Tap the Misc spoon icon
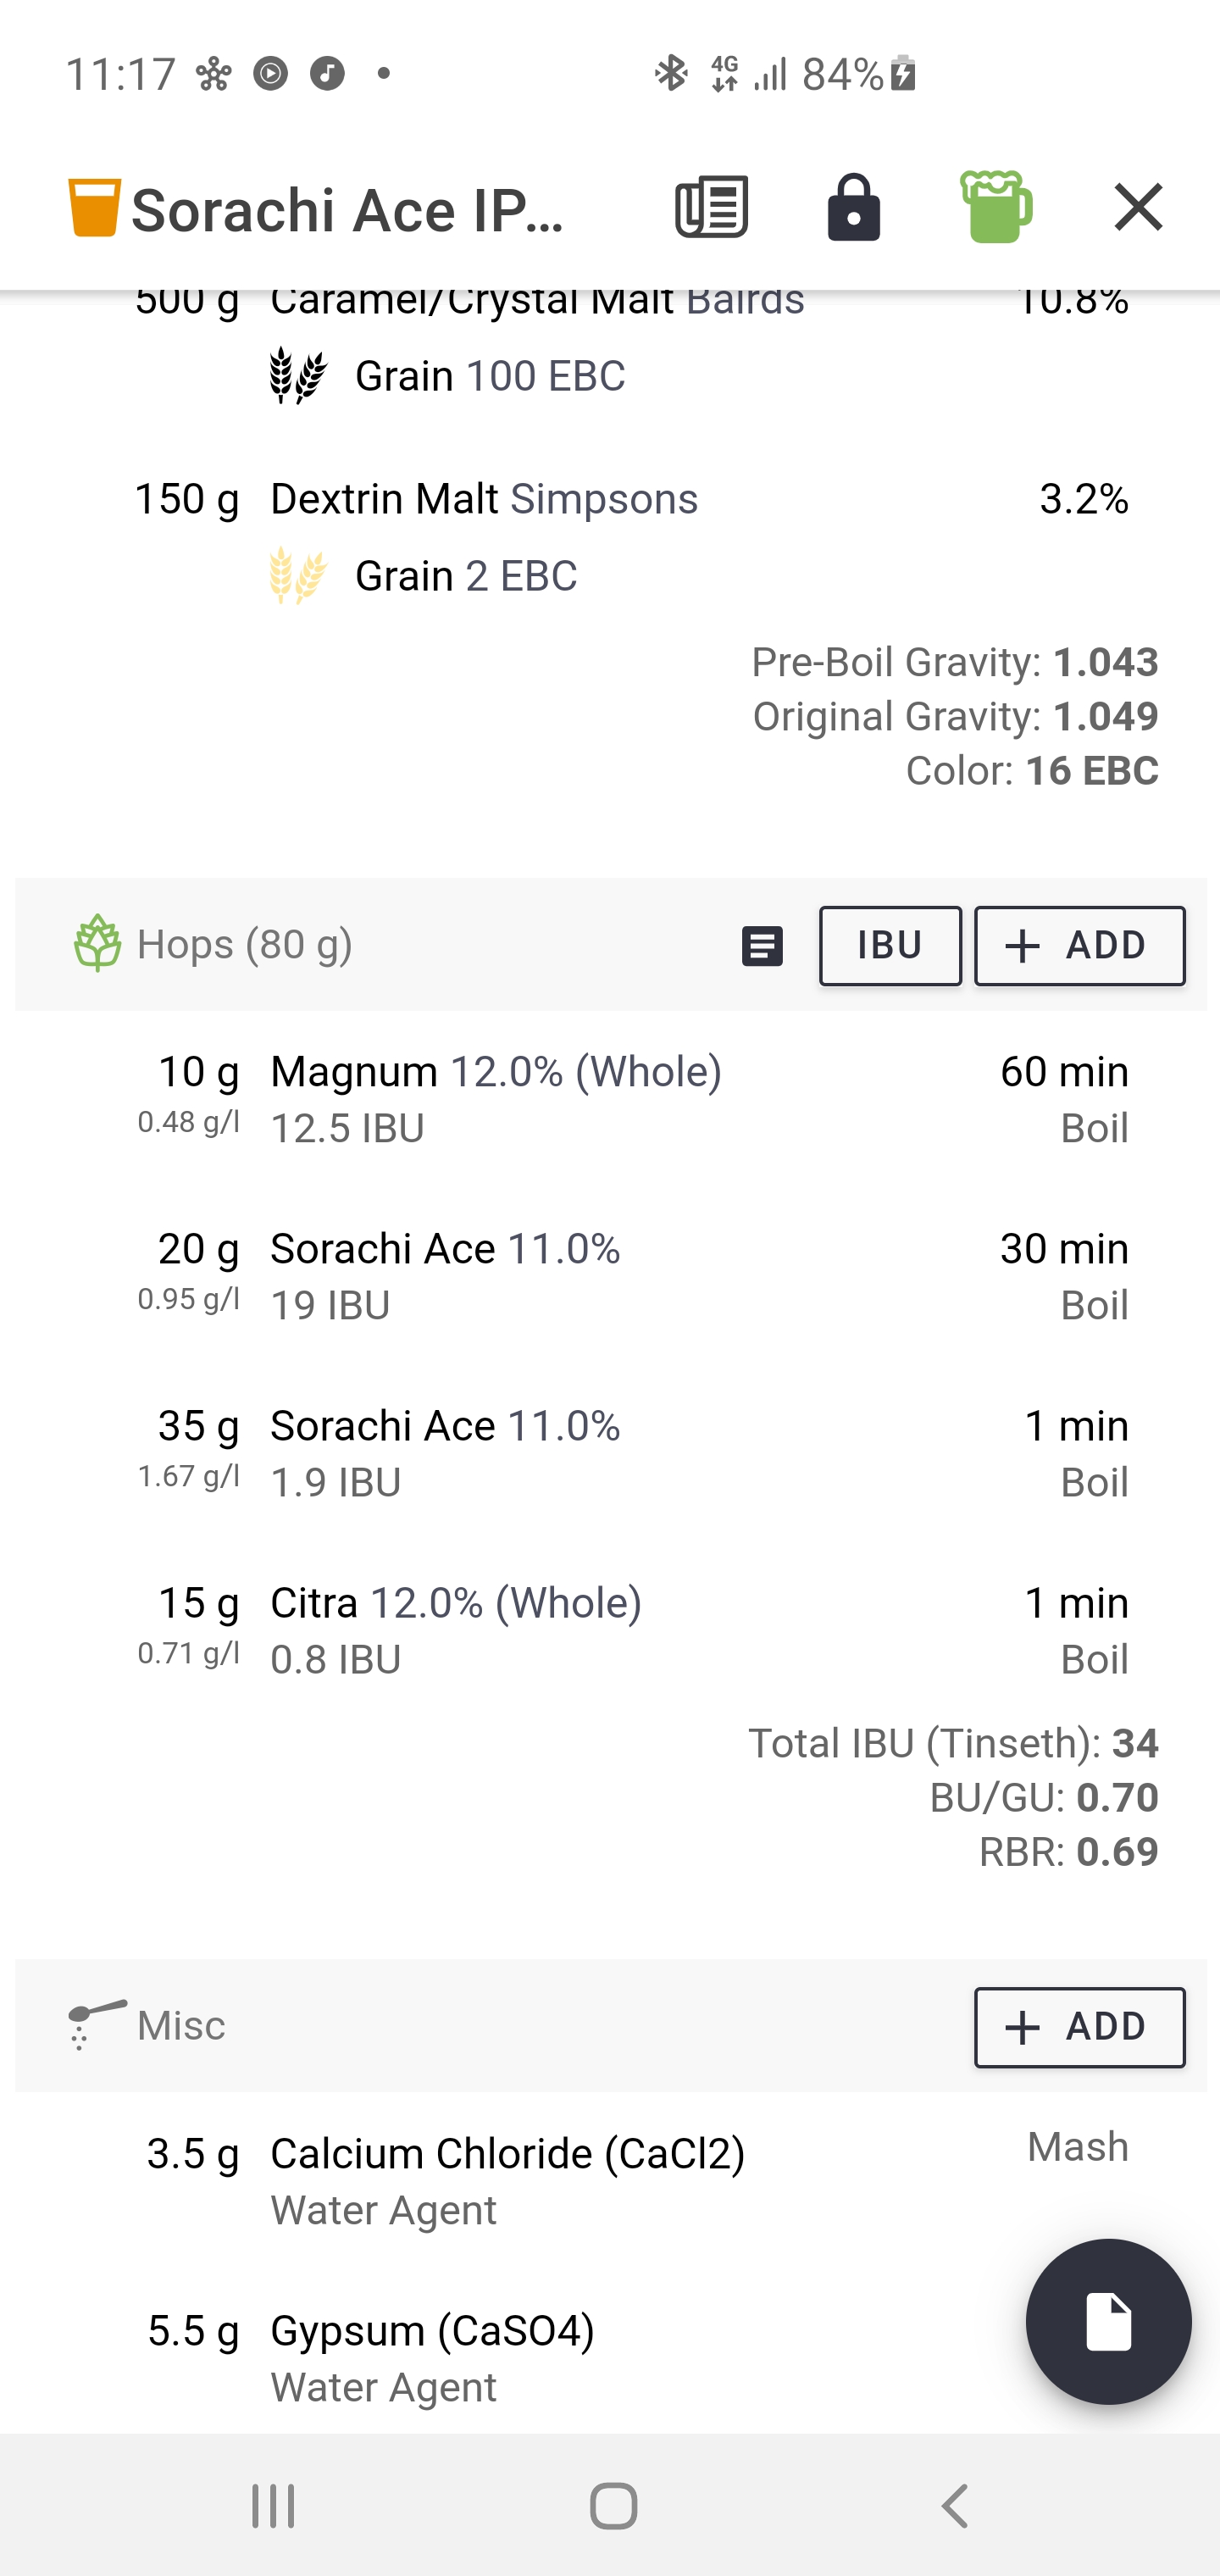The width and height of the screenshot is (1220, 2576). [97, 2024]
